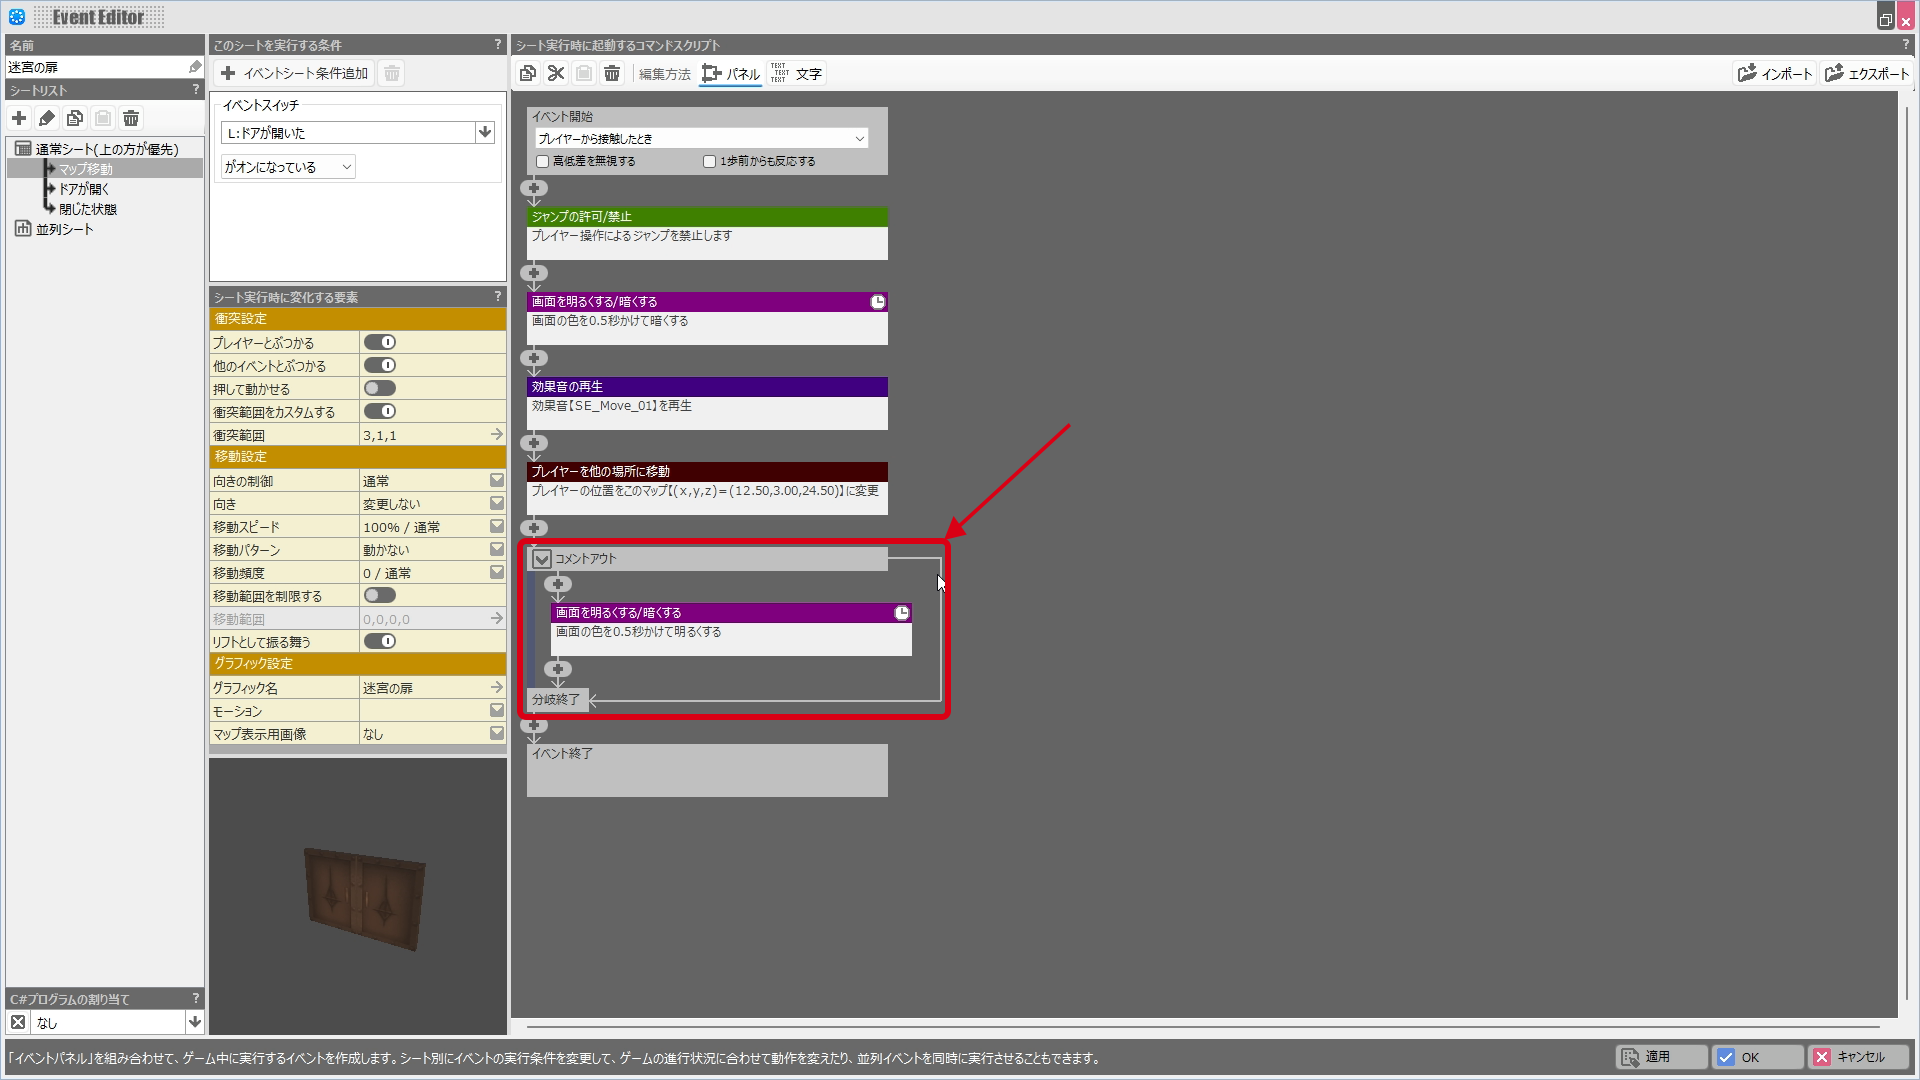Screen dimensions: 1920x1080
Task: Click the delete sheet trash icon
Action: (131, 118)
